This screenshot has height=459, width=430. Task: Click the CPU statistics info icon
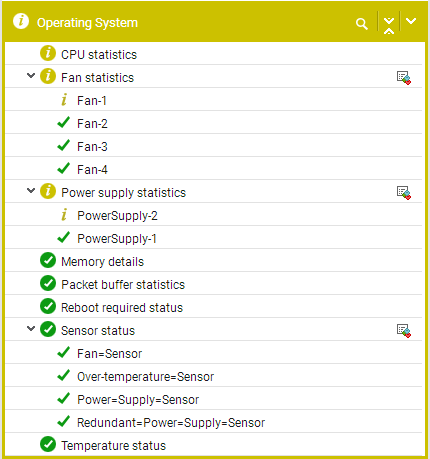tap(48, 53)
